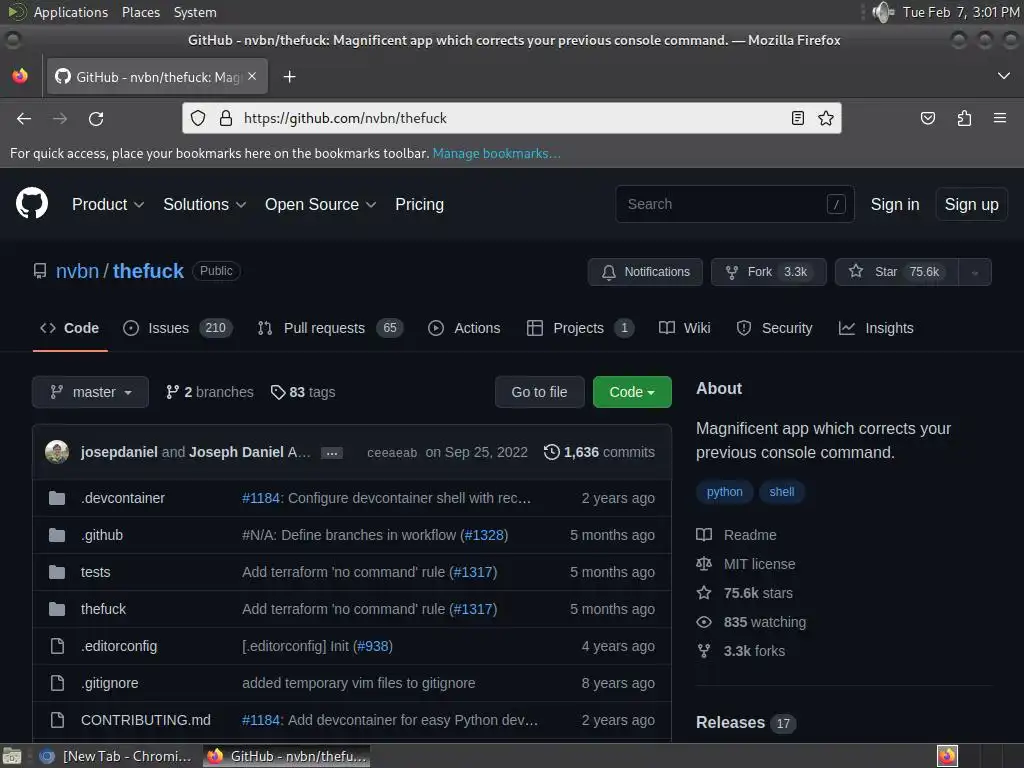The image size is (1024, 768).
Task: Open the Solutions dropdown menu
Action: click(x=204, y=204)
